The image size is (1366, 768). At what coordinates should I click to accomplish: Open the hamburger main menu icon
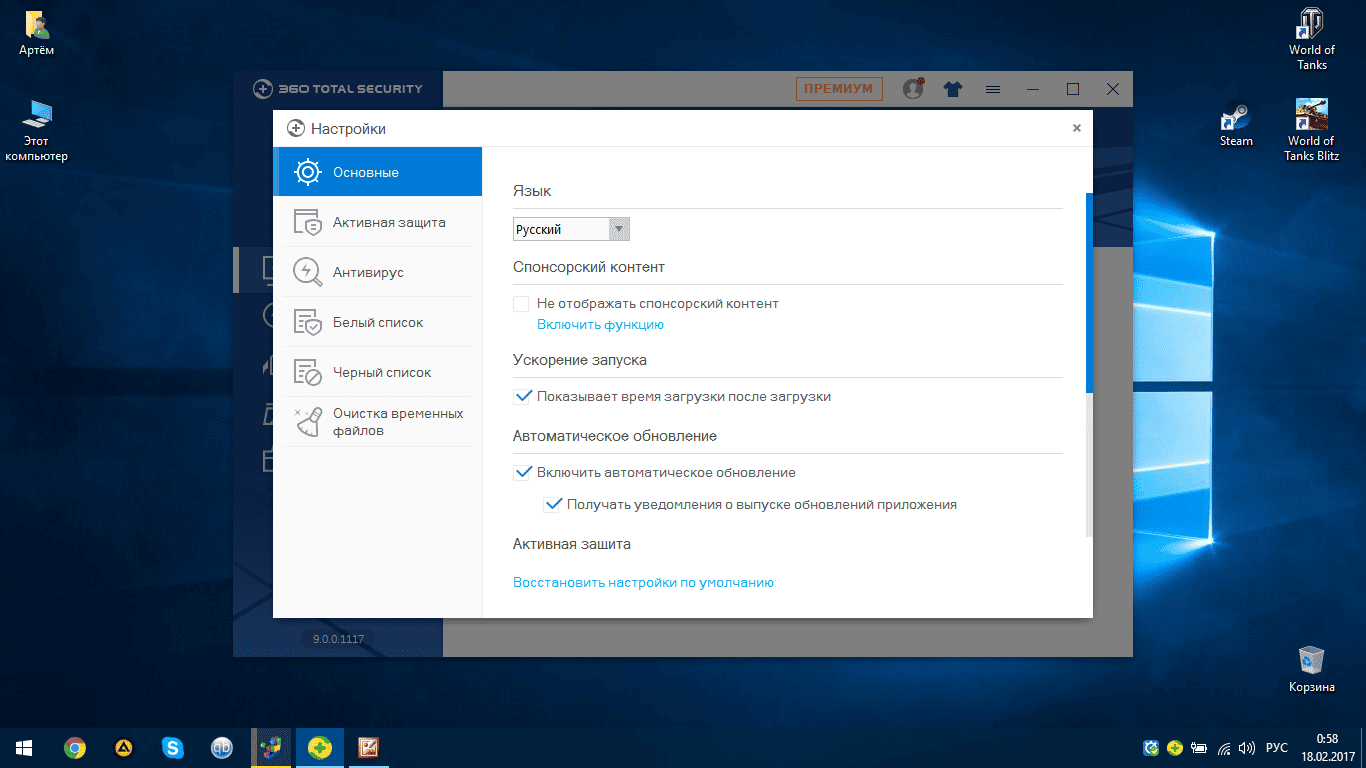tap(993, 89)
